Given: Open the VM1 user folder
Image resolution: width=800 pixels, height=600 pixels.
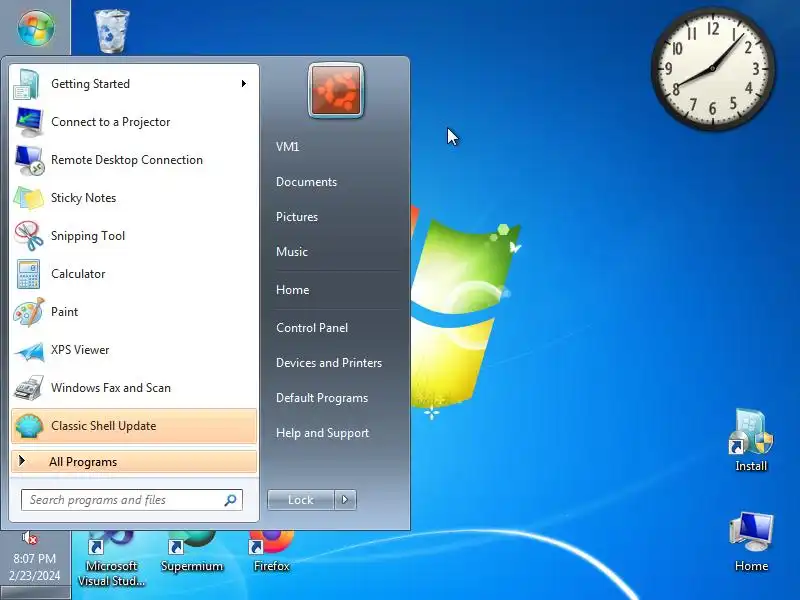Looking at the screenshot, I should (287, 147).
